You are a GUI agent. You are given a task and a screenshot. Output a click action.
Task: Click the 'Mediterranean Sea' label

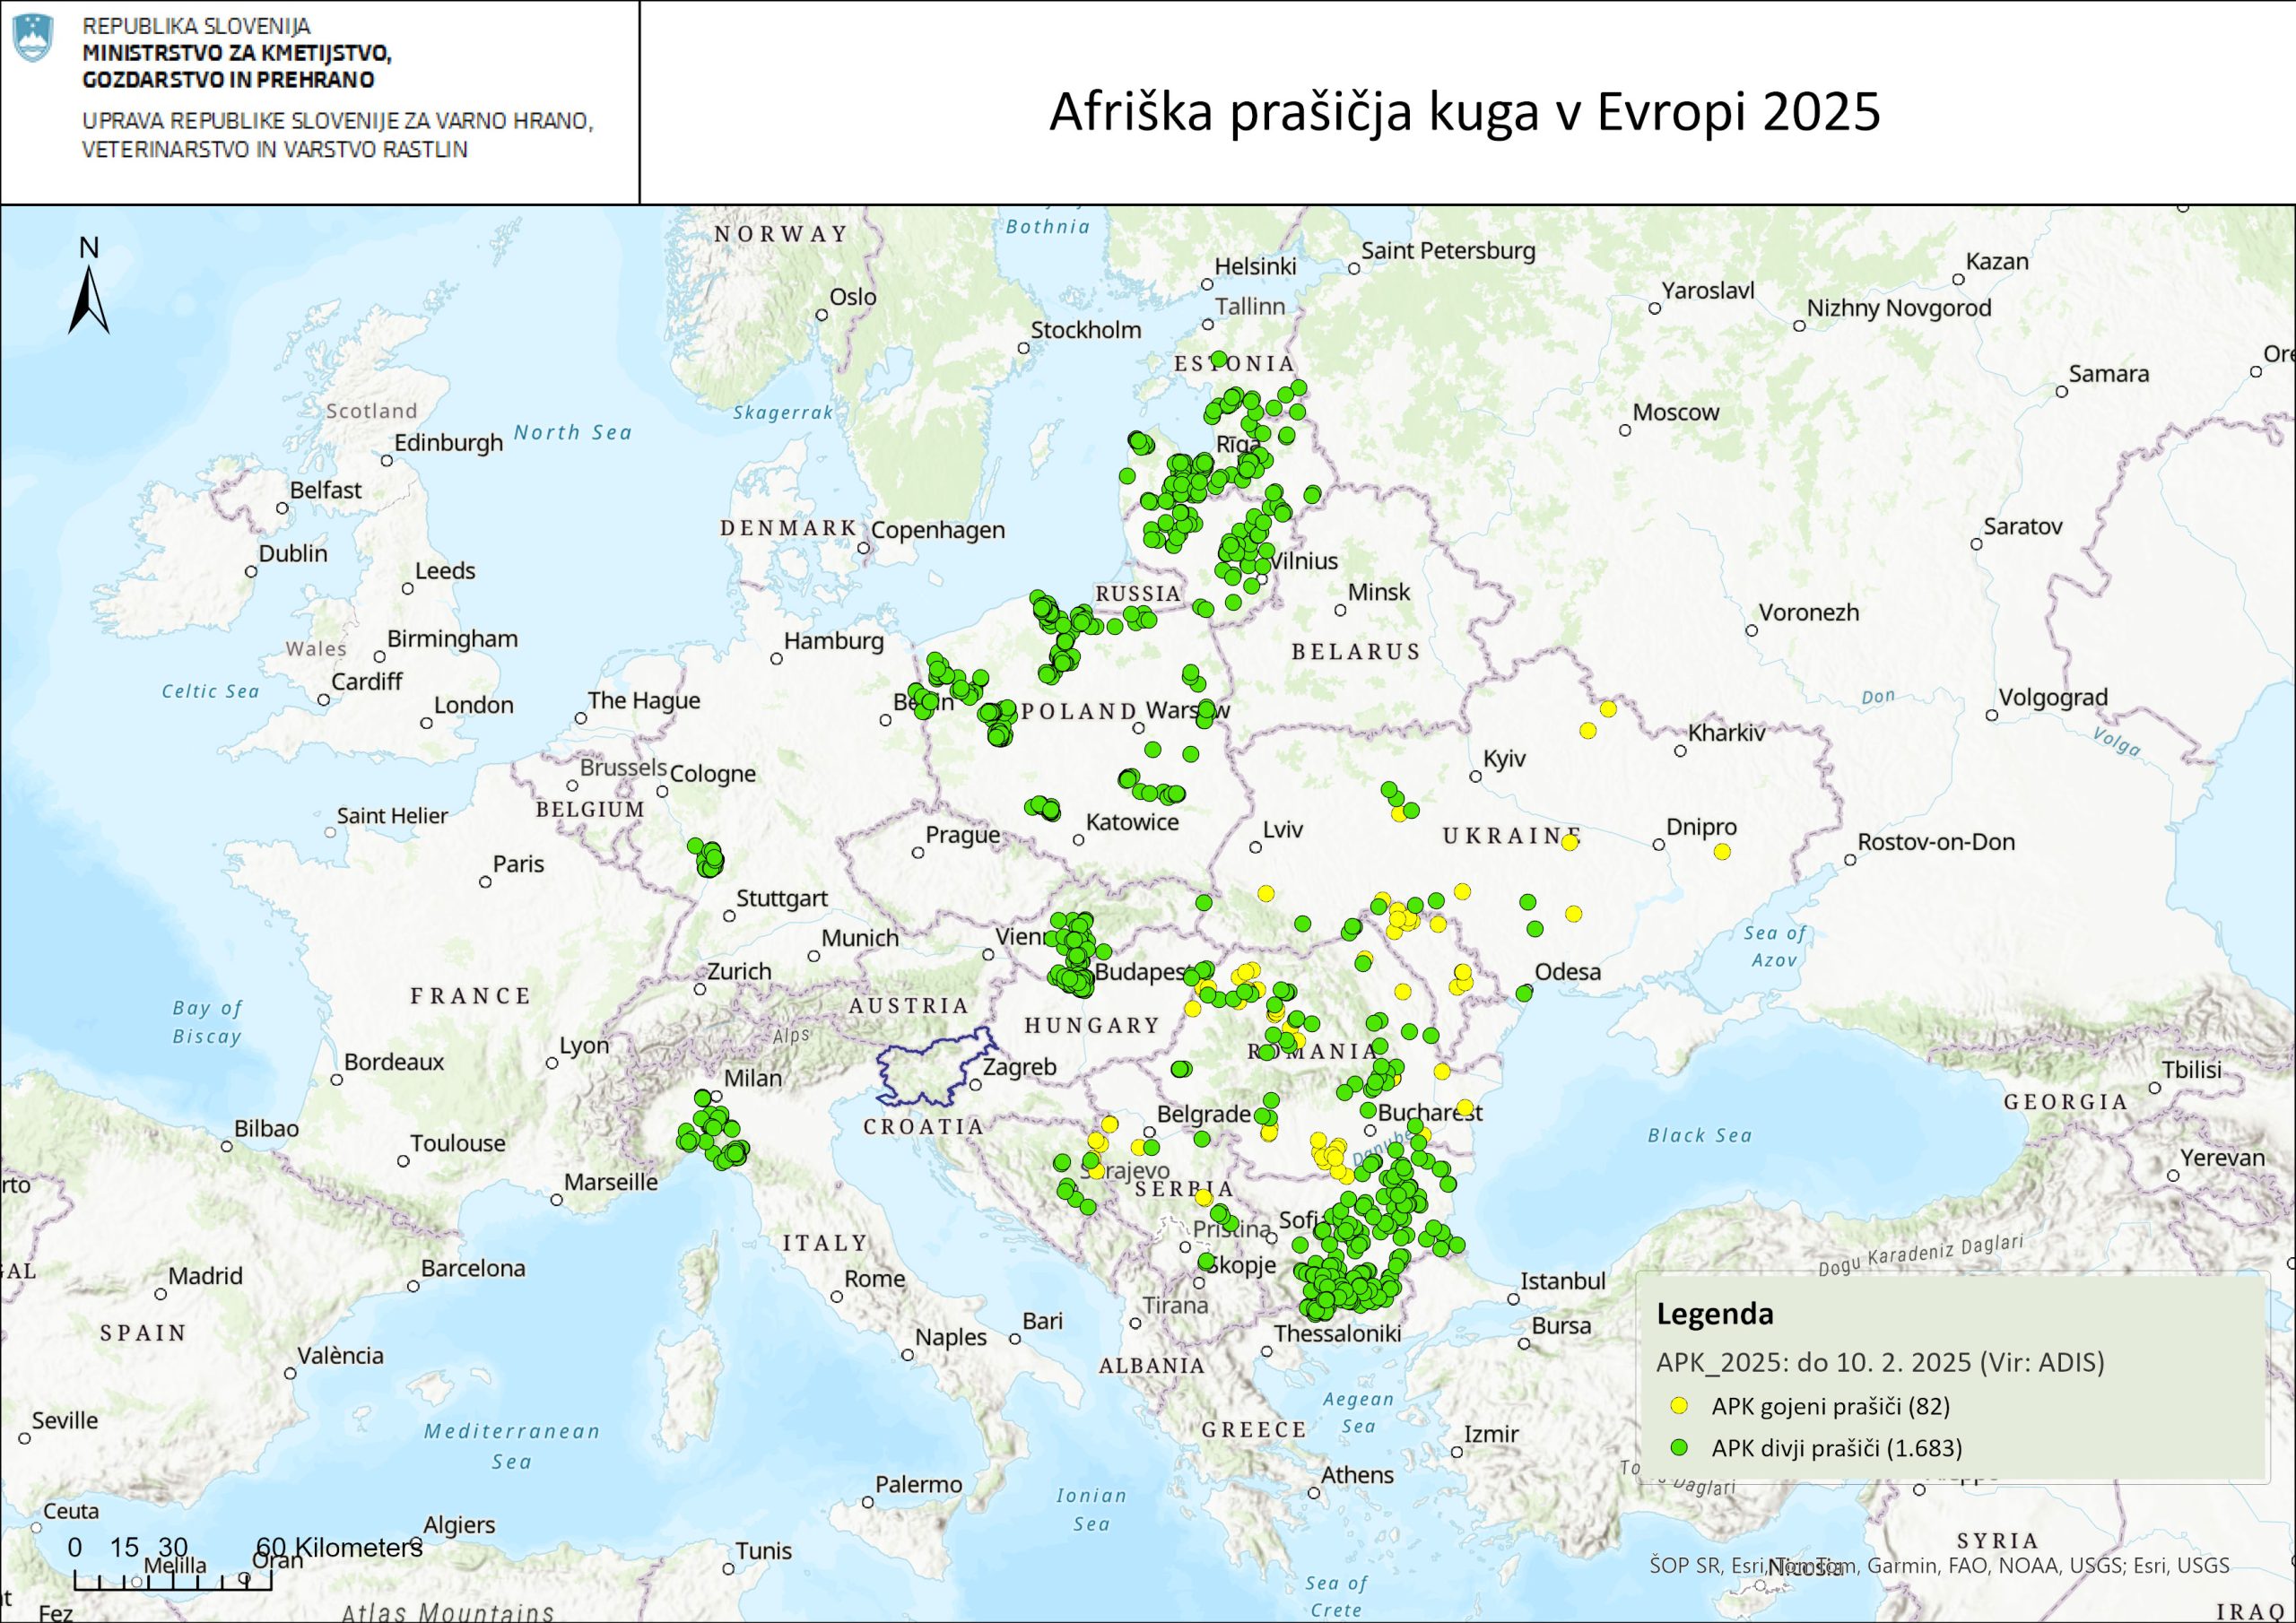pos(512,1446)
